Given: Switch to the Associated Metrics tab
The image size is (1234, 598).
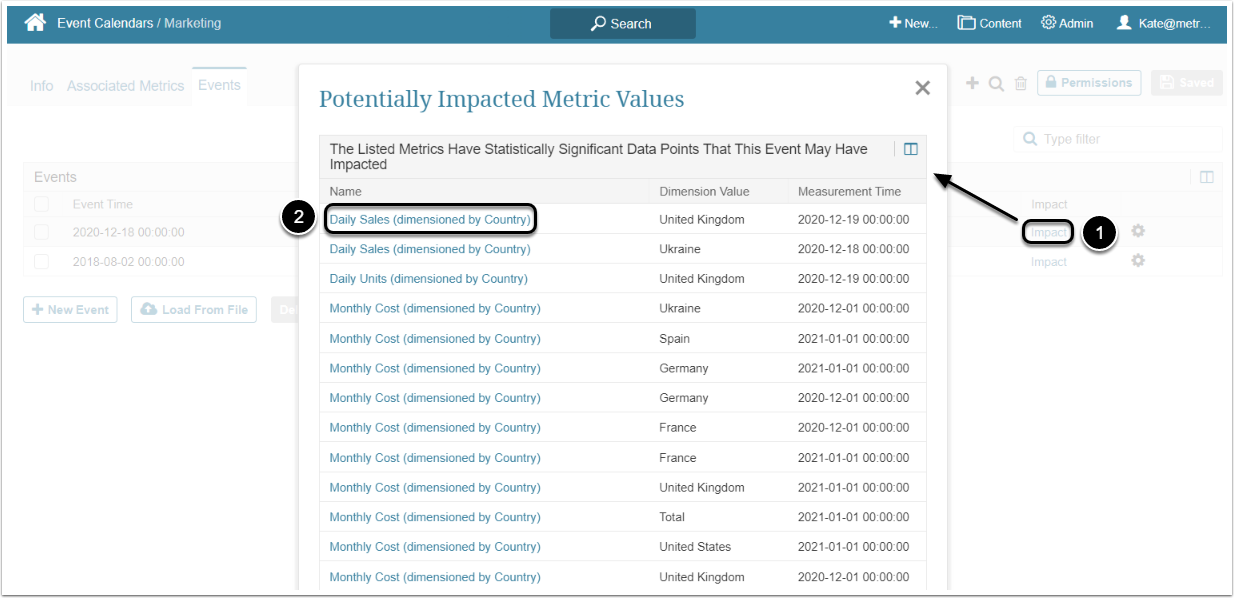Looking at the screenshot, I should click(x=125, y=86).
